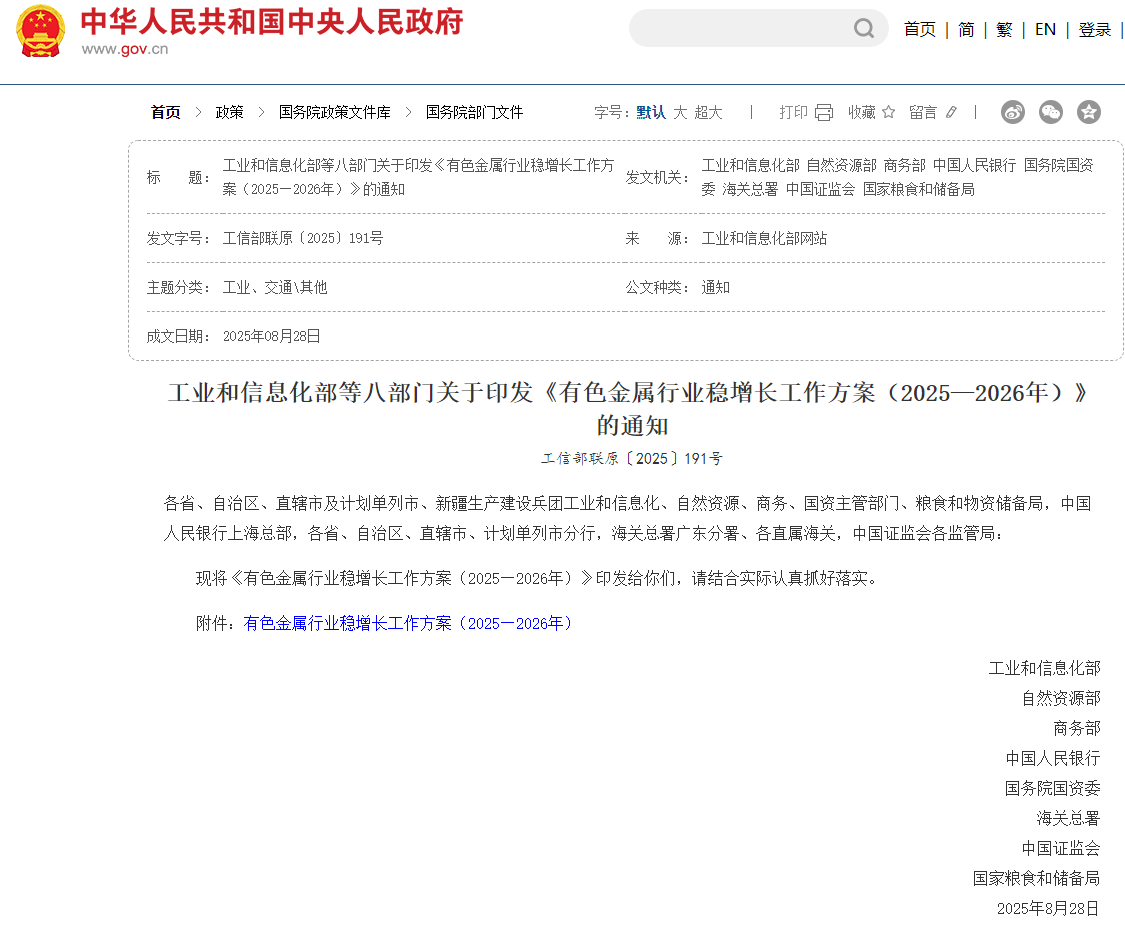Image resolution: width=1125 pixels, height=932 pixels.
Task: Switch to traditional Chinese 繁
Action: (1004, 30)
